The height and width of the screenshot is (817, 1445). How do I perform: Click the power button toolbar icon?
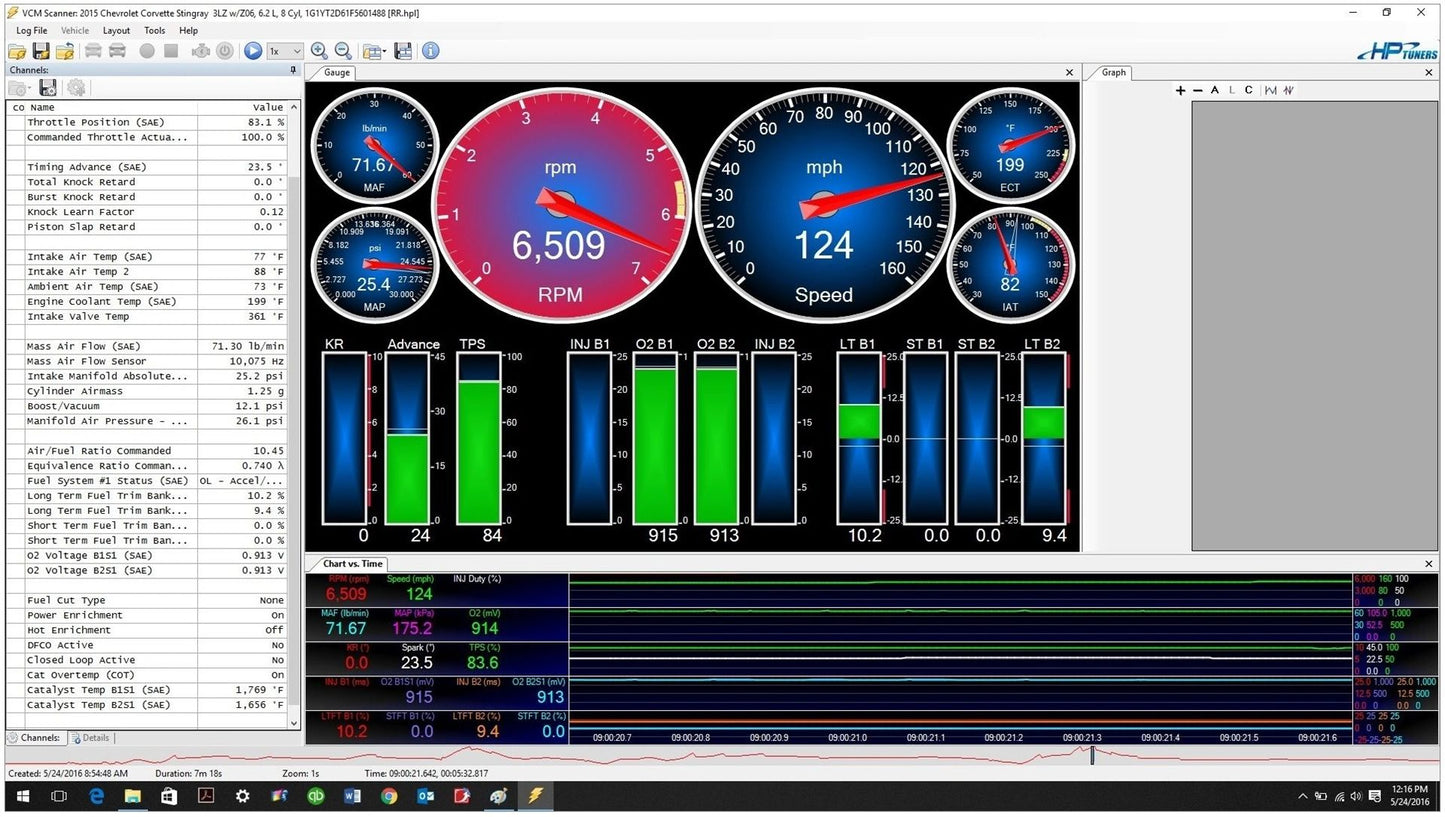[x=225, y=50]
